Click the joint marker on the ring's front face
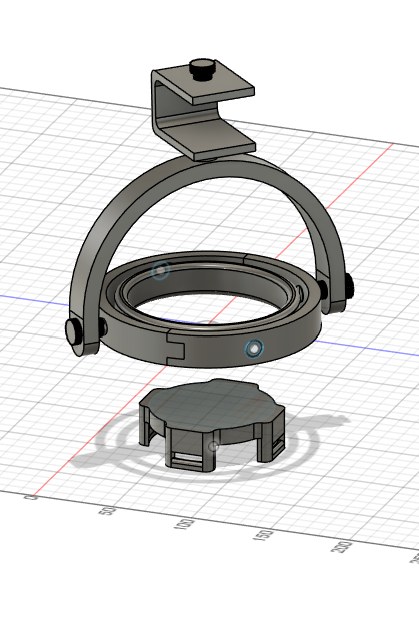 point(253,348)
